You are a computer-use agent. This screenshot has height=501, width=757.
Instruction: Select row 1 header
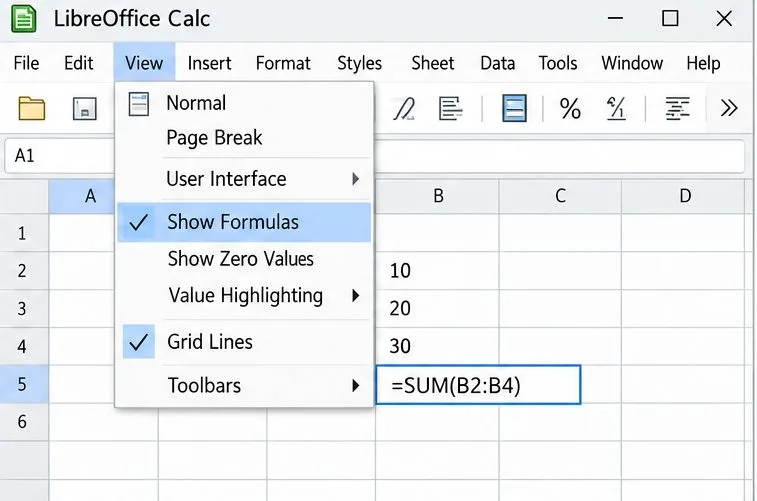pos(22,234)
